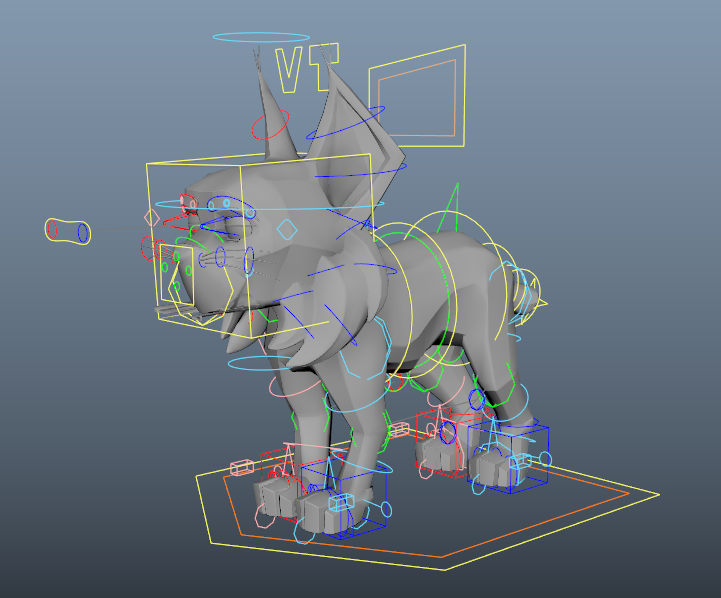Select the light blue lollipop circle beside front blue cube
The width and height of the screenshot is (721, 598).
tap(387, 509)
